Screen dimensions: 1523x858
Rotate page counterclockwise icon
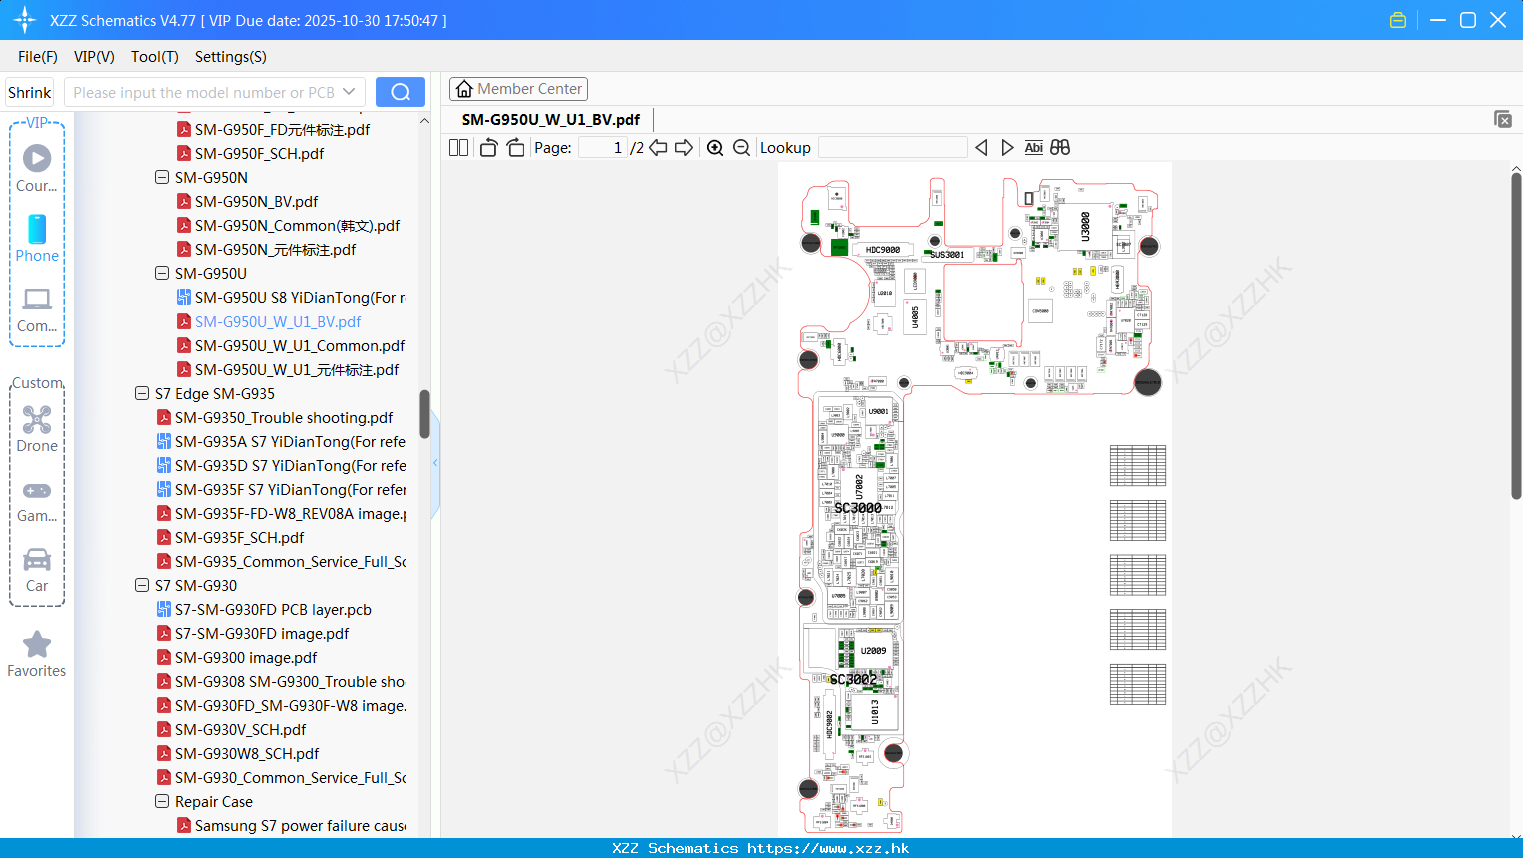488,147
